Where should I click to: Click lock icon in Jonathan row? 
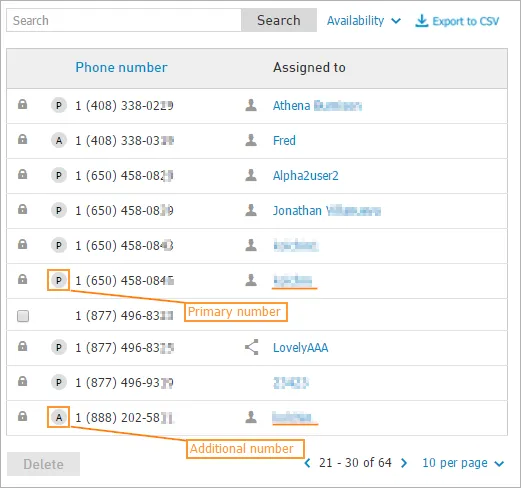pos(22,209)
